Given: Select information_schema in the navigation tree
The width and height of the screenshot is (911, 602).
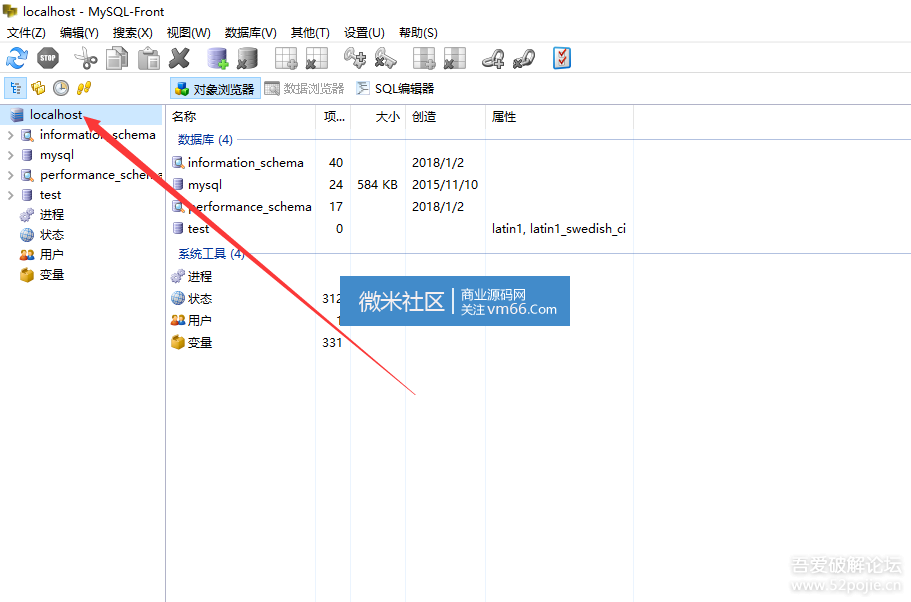Looking at the screenshot, I should pyautogui.click(x=98, y=135).
